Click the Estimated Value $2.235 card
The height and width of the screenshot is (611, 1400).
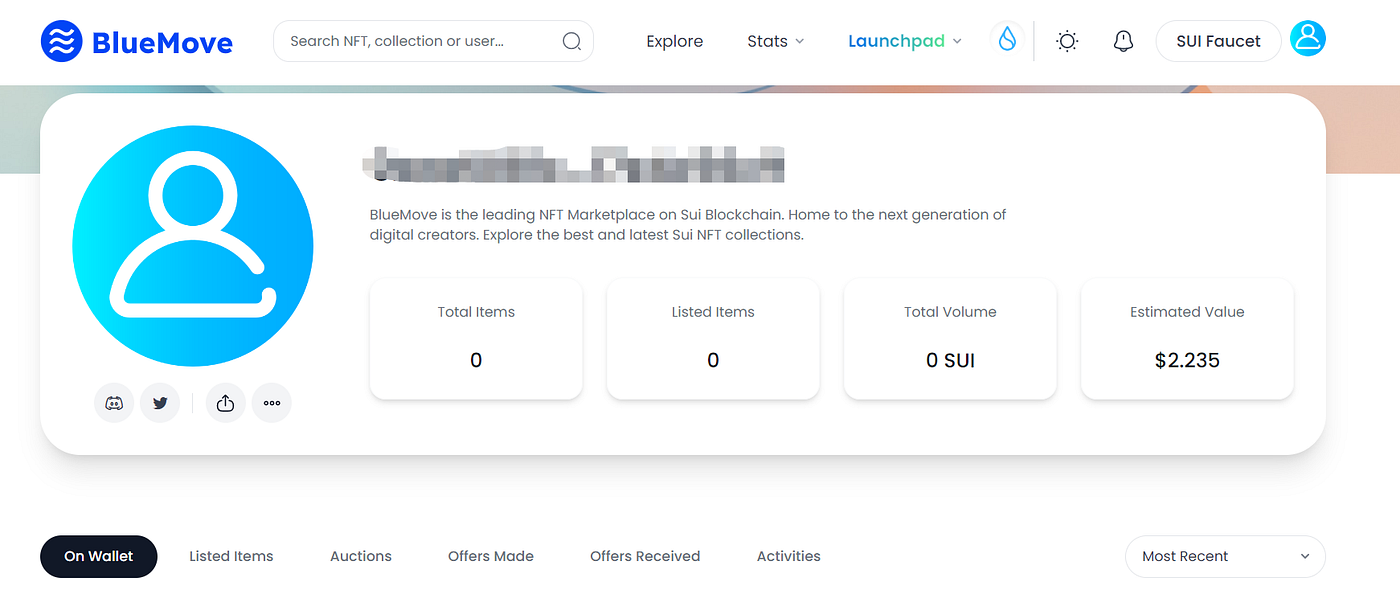(1187, 339)
